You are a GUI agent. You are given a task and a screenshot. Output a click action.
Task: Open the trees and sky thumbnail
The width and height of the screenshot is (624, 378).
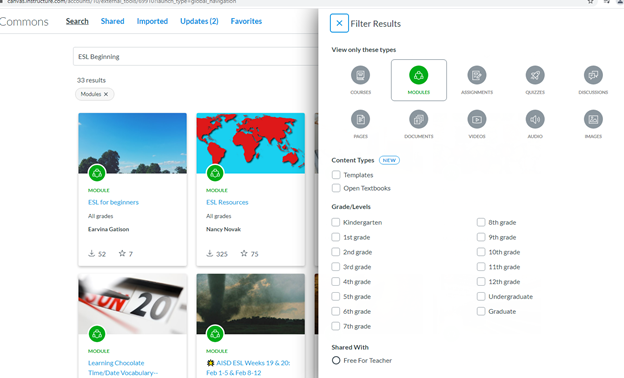point(133,143)
